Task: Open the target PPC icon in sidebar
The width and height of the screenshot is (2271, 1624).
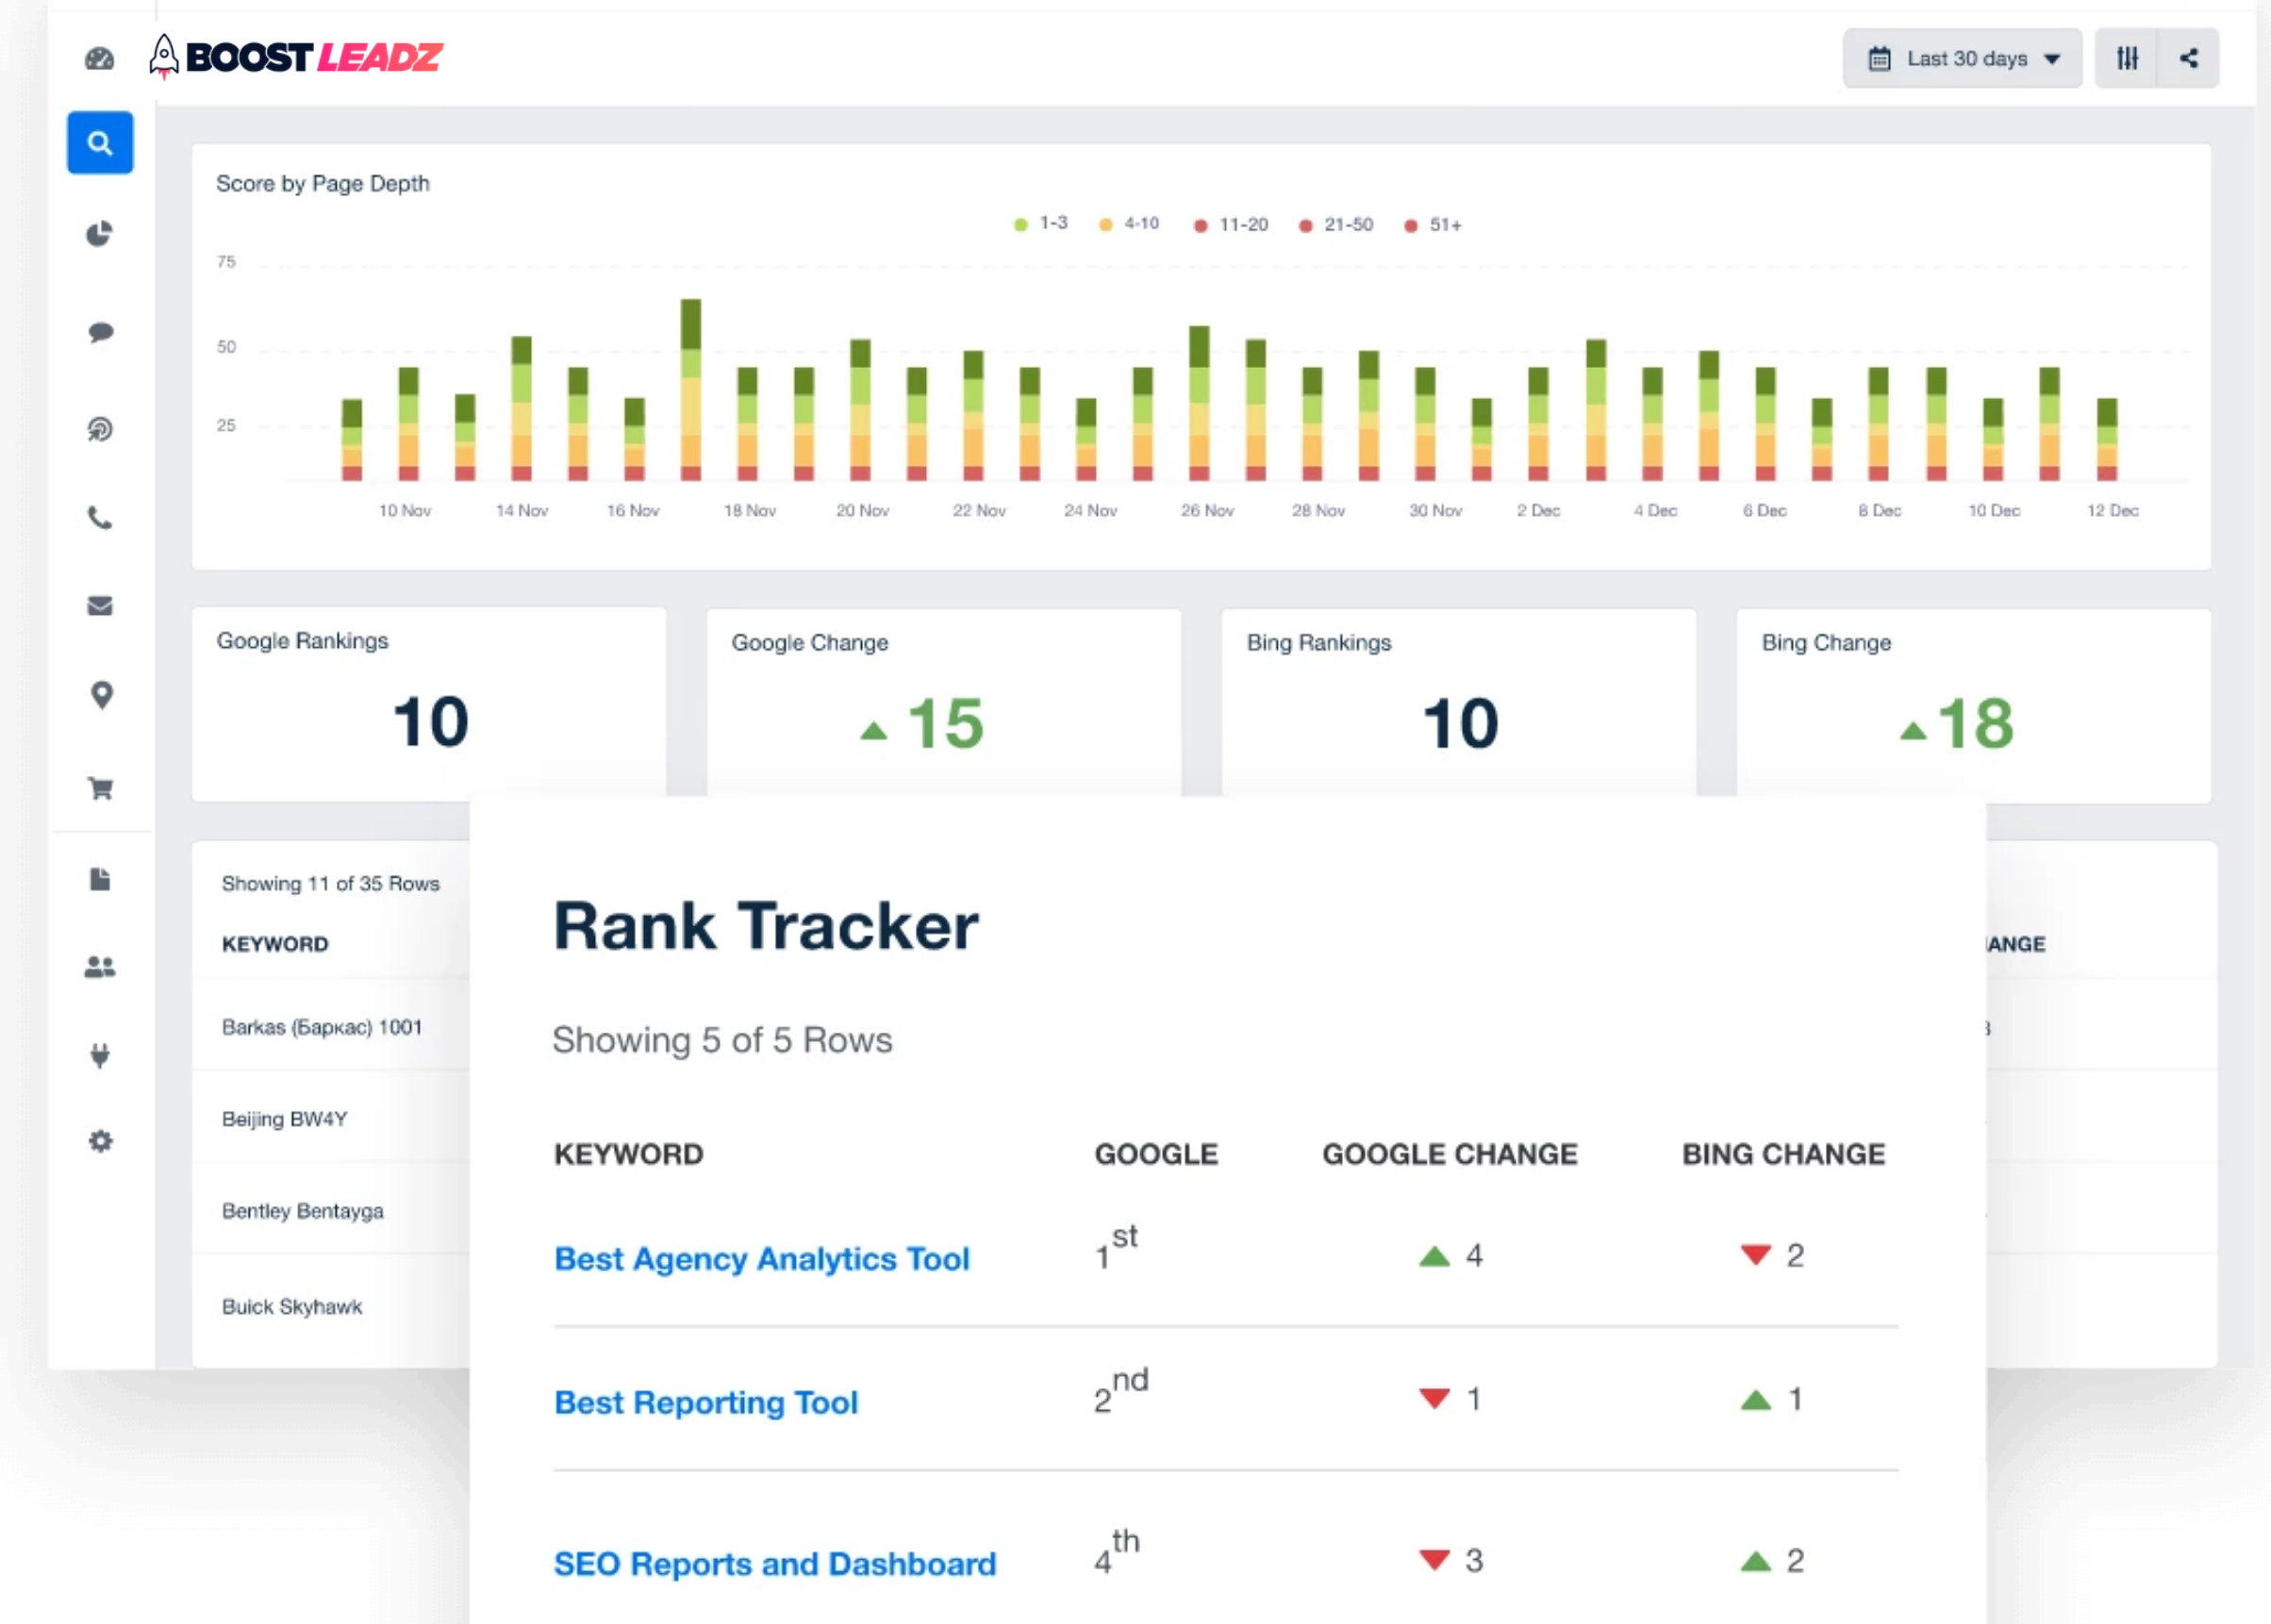Action: click(100, 429)
